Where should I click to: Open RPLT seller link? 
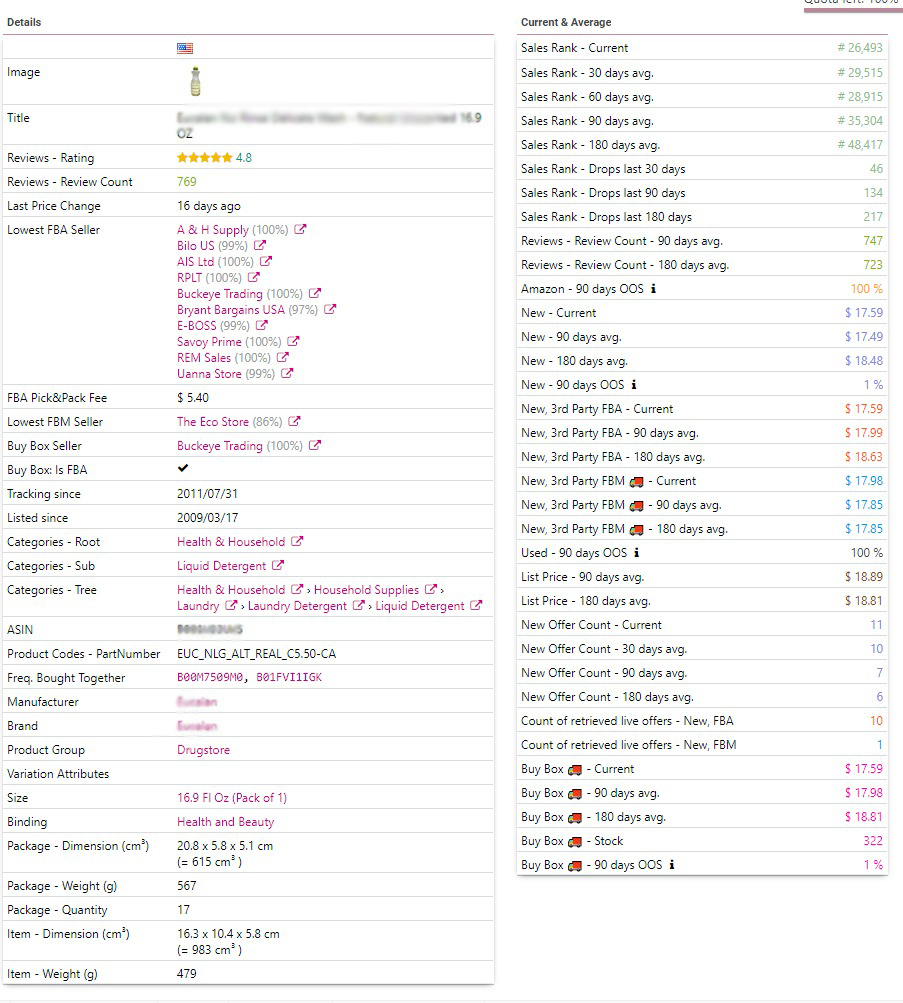[x=189, y=278]
